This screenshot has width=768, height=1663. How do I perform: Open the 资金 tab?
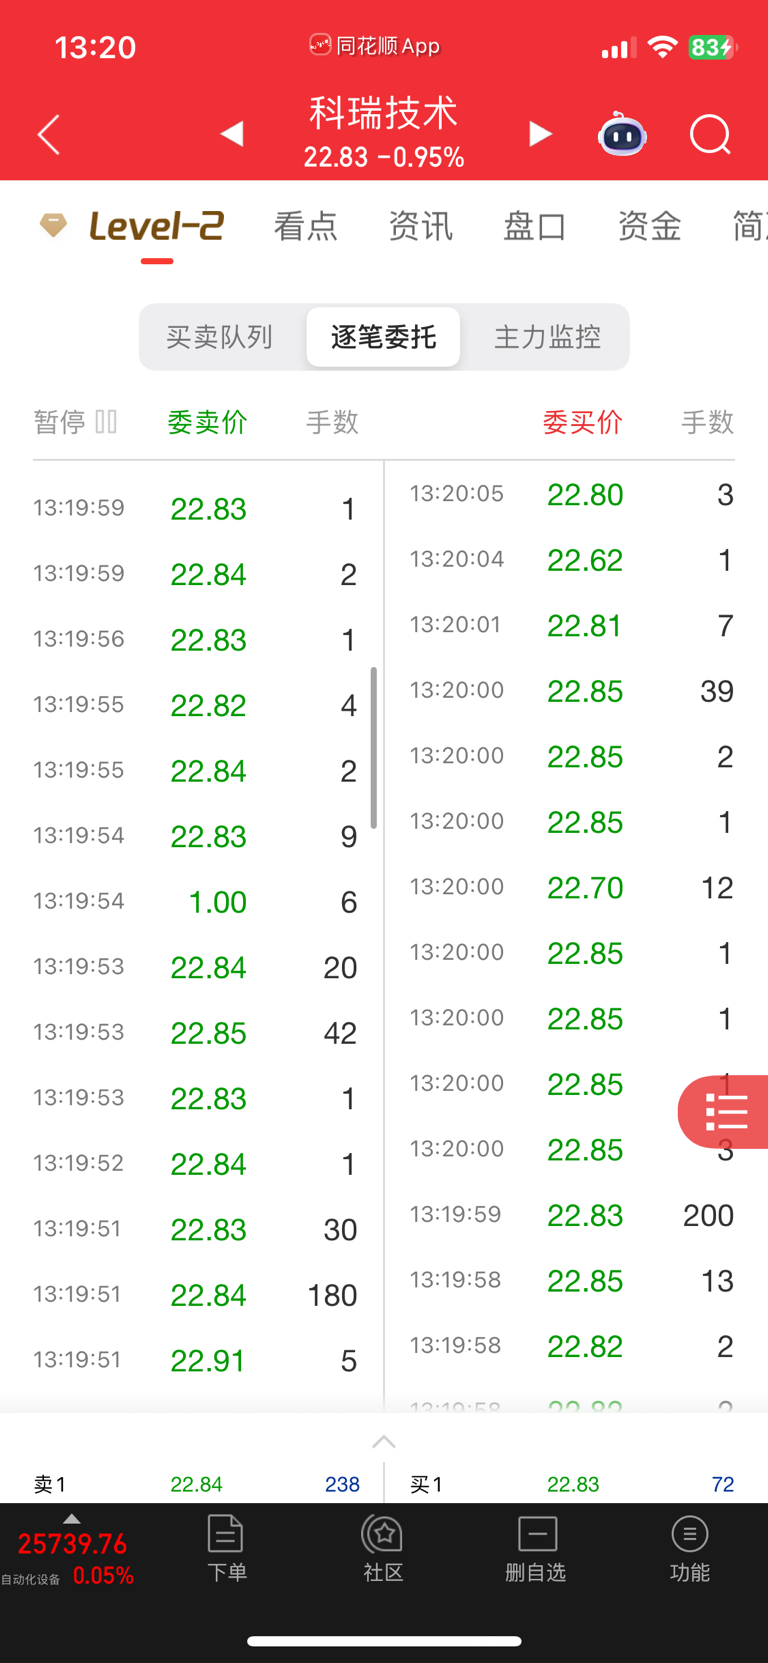(x=649, y=226)
